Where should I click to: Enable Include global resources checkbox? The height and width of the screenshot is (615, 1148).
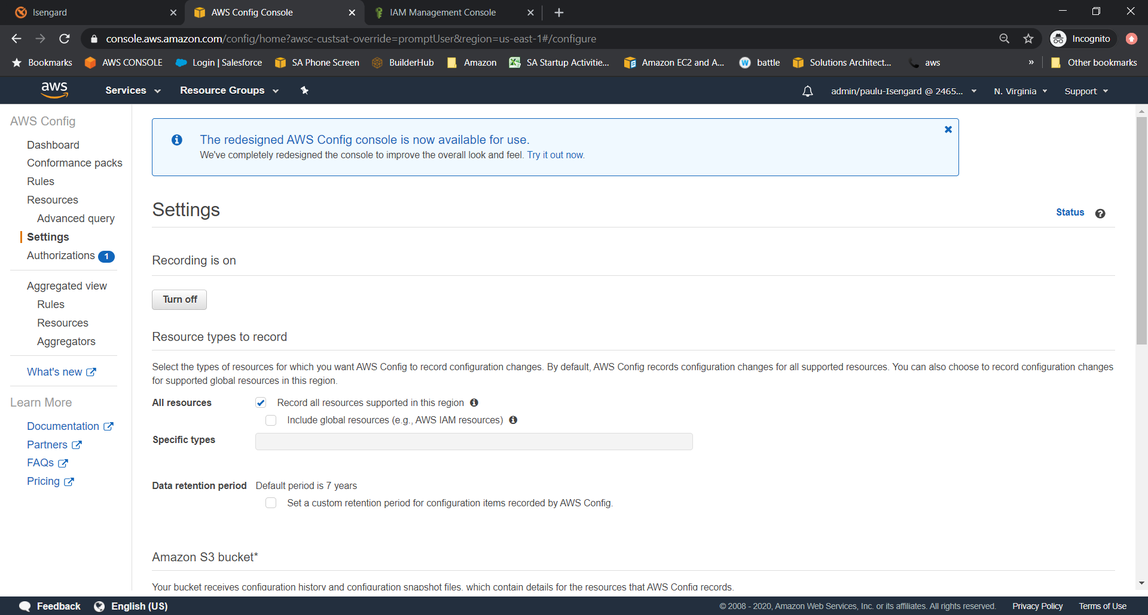pyautogui.click(x=271, y=420)
